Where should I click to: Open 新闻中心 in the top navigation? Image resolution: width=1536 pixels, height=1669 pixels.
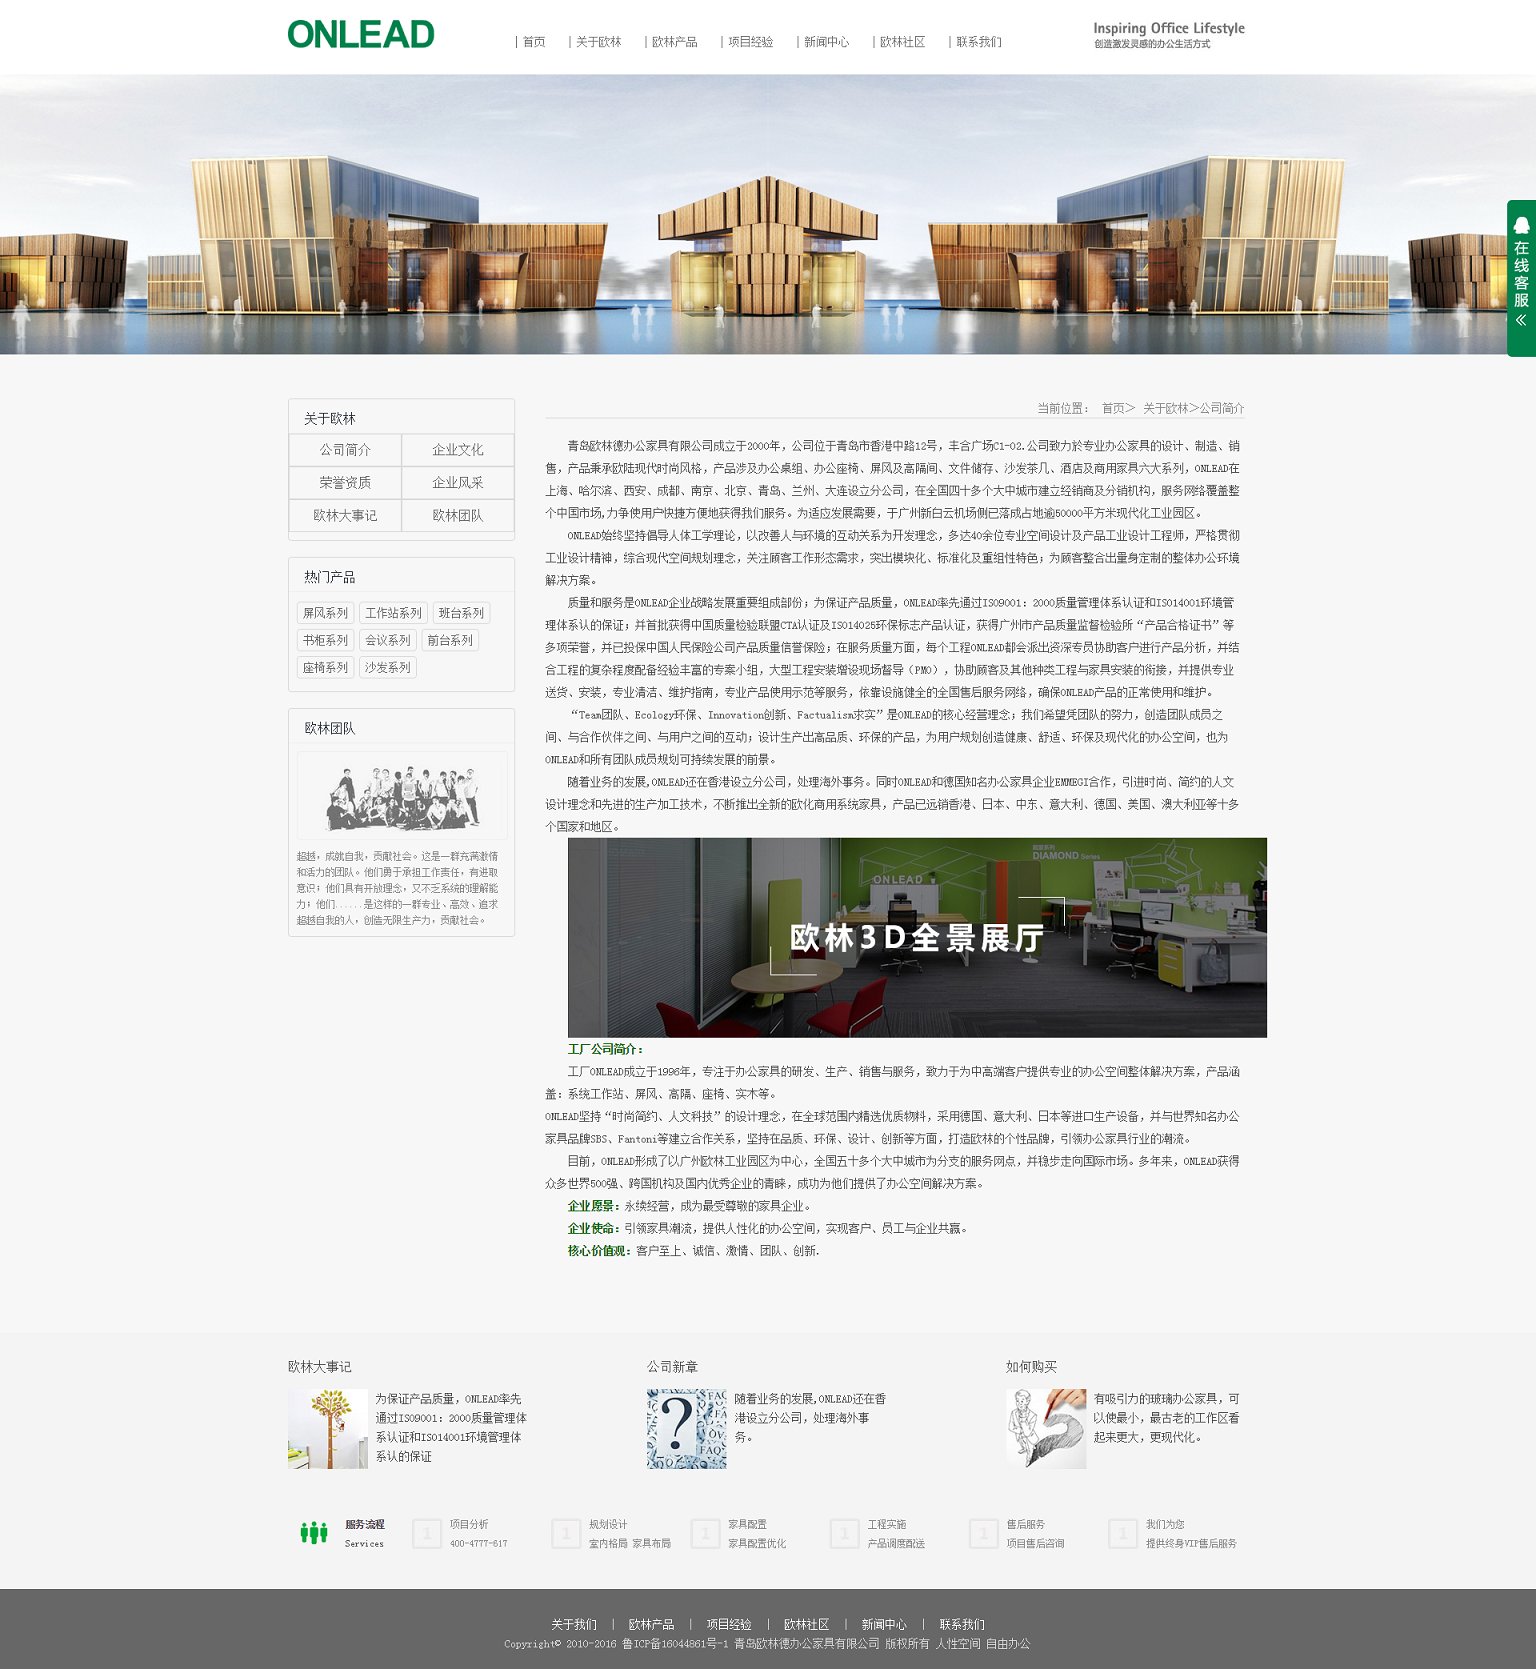(x=826, y=42)
